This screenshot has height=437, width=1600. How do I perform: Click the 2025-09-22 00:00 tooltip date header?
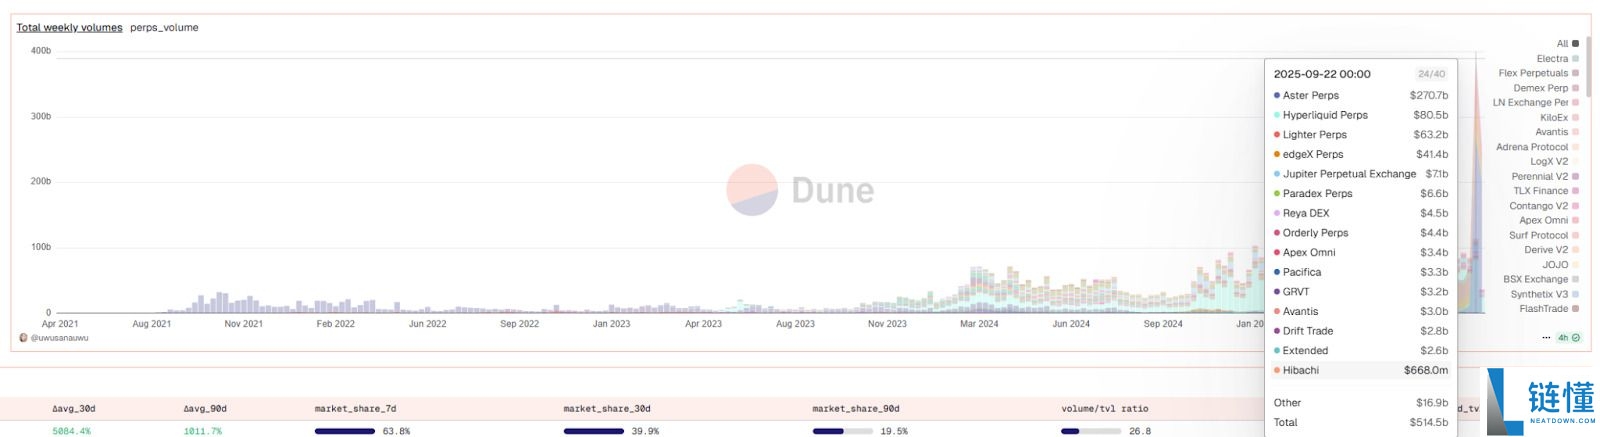pyautogui.click(x=1322, y=74)
